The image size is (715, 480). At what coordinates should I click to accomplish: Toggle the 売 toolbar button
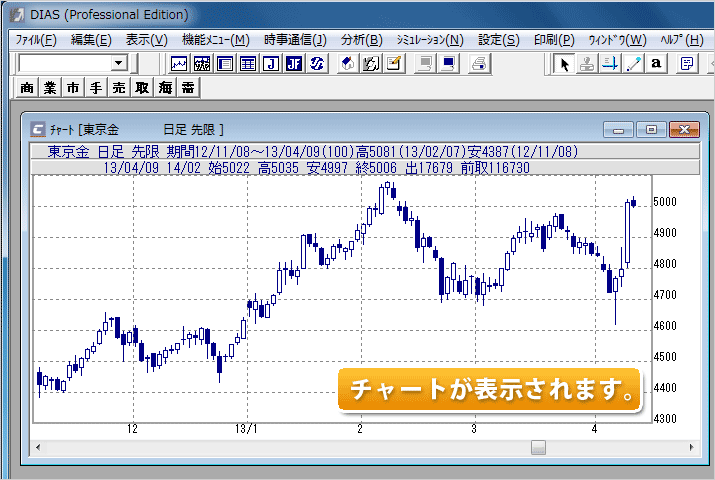click(119, 88)
